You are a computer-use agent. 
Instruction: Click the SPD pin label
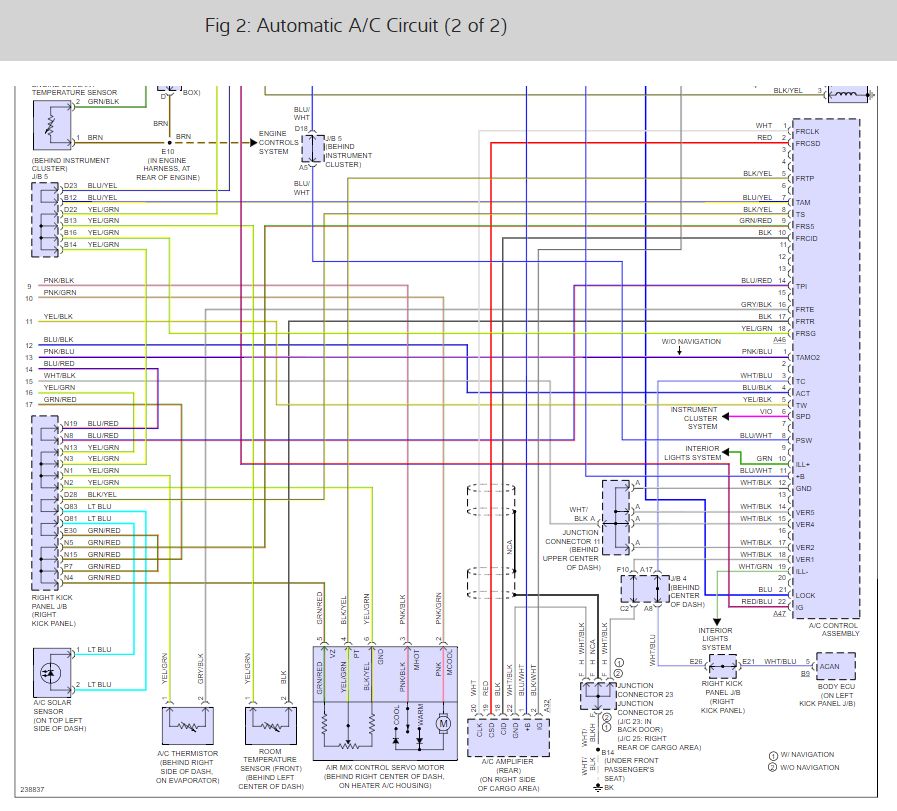(x=803, y=416)
